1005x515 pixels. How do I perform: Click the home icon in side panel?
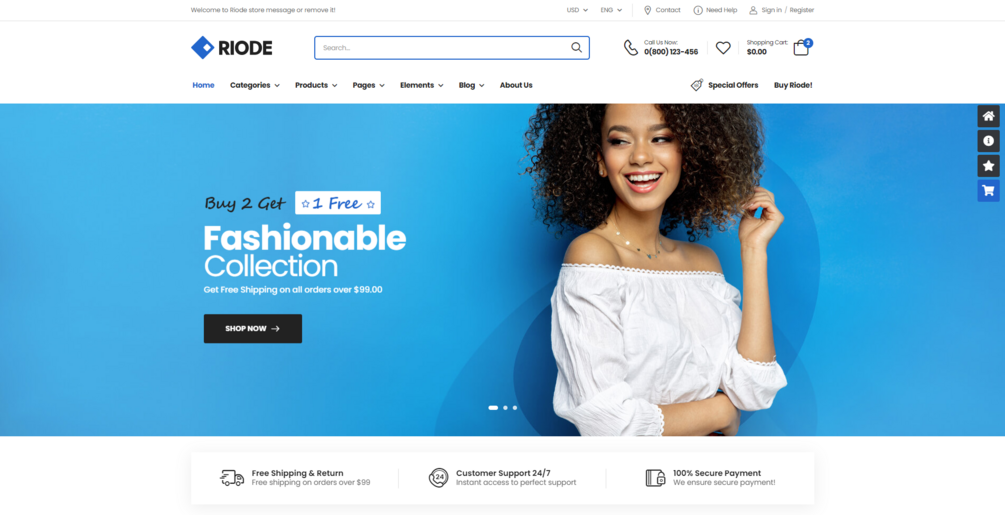(988, 116)
